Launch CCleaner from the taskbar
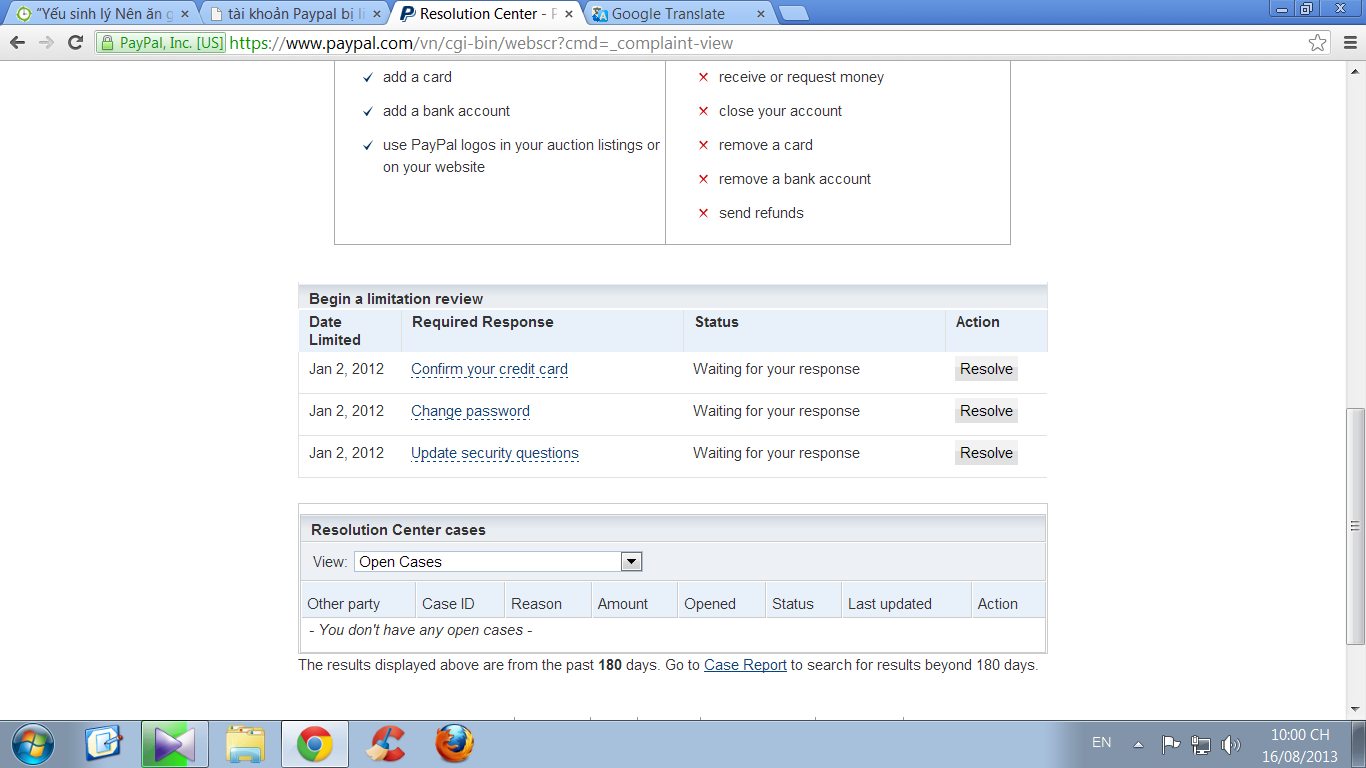Screen dimensions: 1366x768 [x=385, y=744]
